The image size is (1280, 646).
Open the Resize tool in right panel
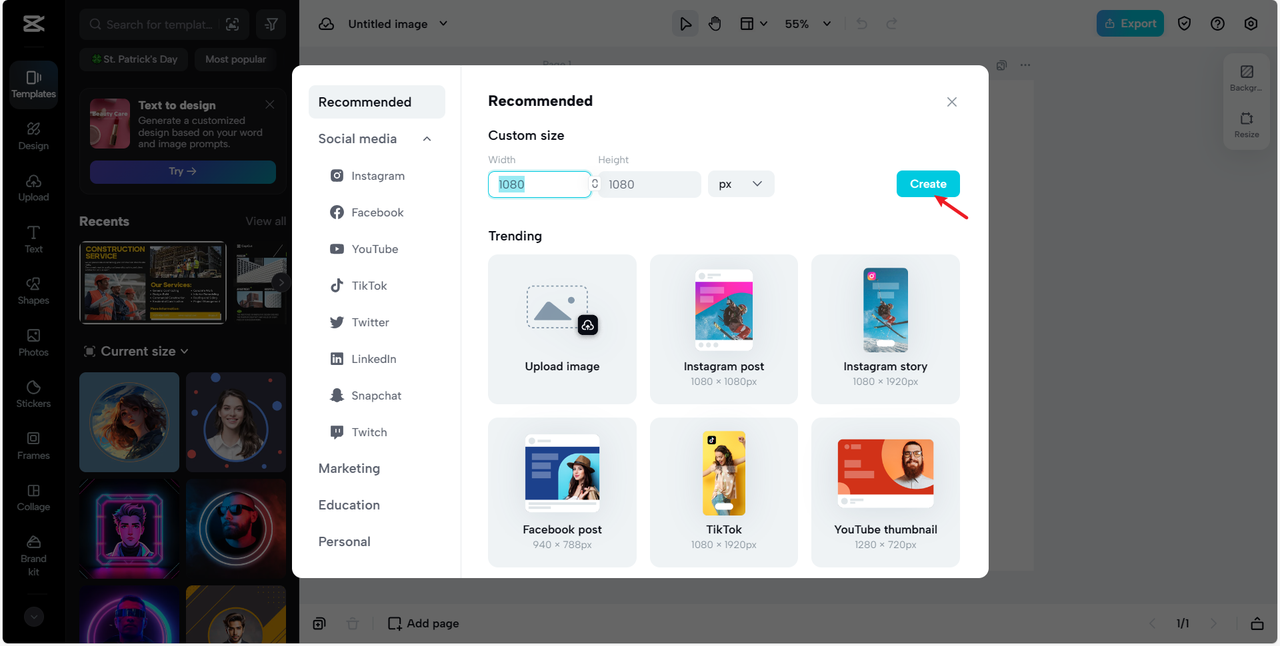click(x=1246, y=125)
